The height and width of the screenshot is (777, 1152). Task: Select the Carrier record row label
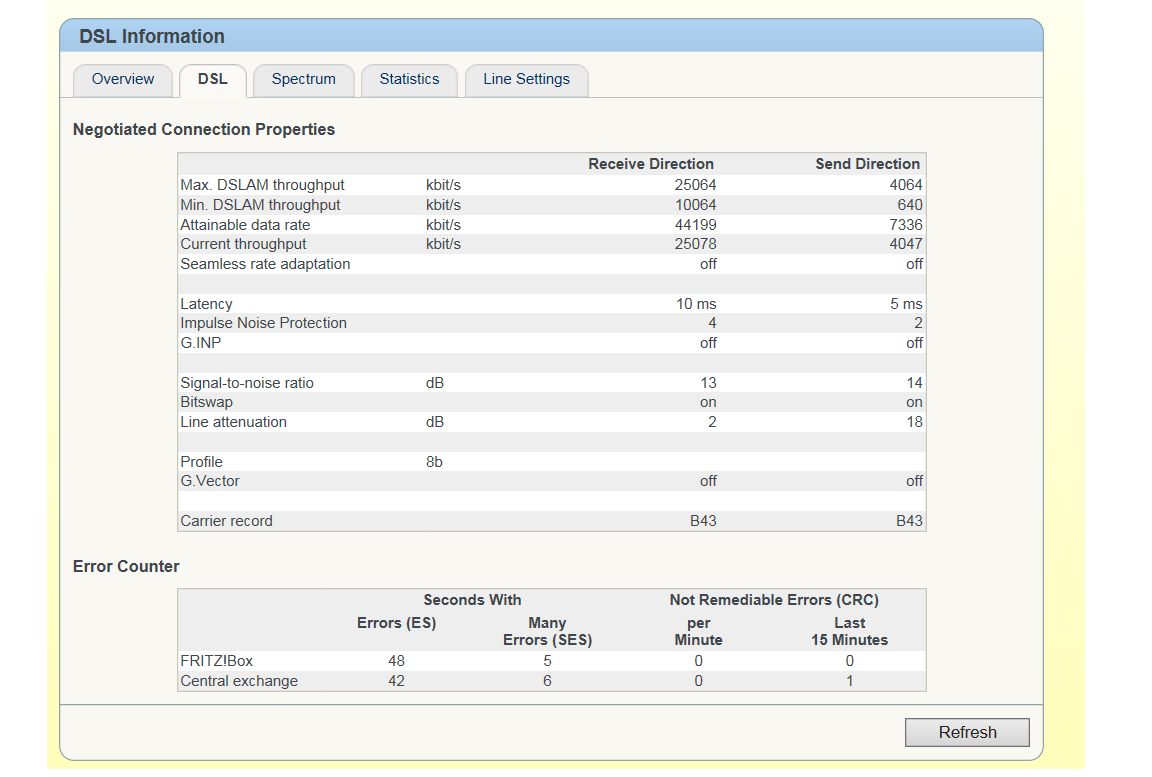point(226,521)
